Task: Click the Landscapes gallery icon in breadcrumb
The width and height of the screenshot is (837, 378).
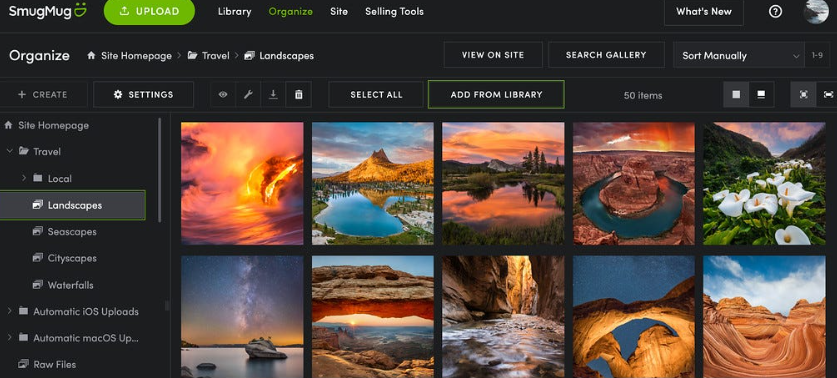Action: tap(249, 56)
